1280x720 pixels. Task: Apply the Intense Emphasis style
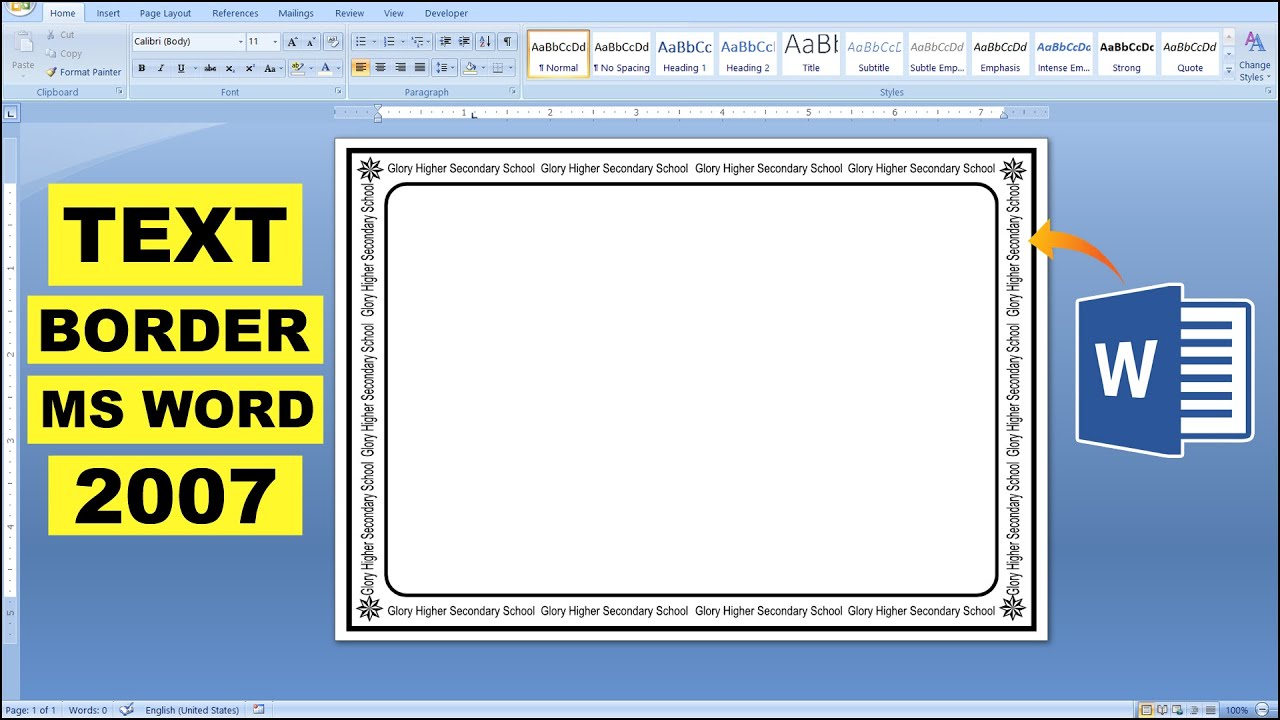tap(1063, 53)
